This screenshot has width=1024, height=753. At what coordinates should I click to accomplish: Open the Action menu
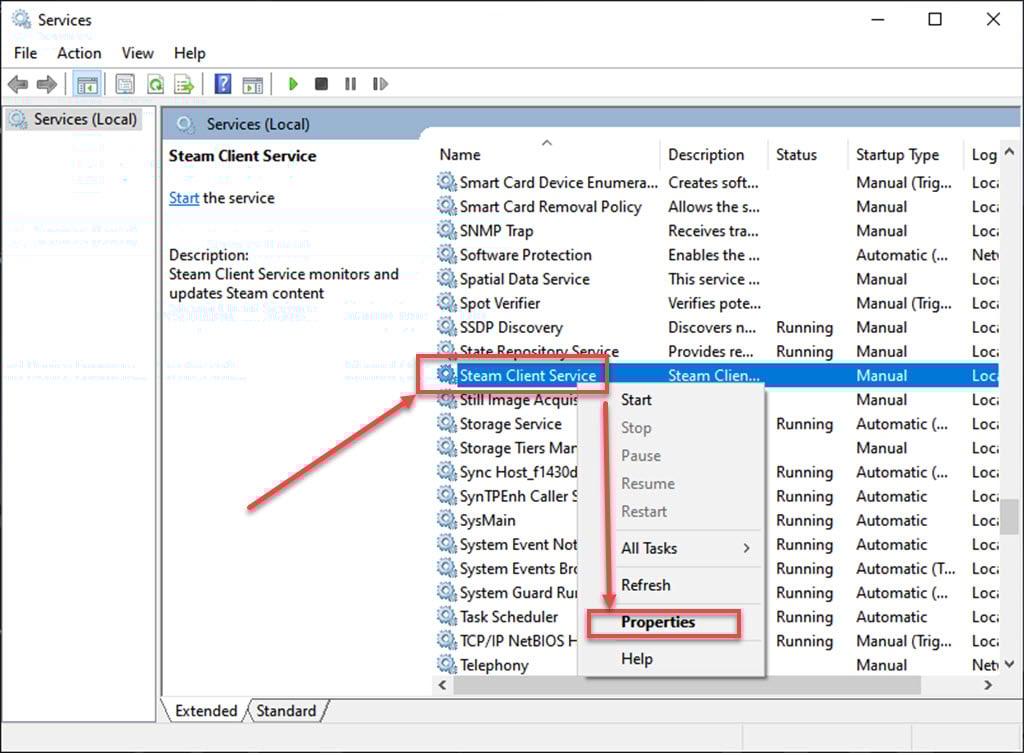coord(79,54)
